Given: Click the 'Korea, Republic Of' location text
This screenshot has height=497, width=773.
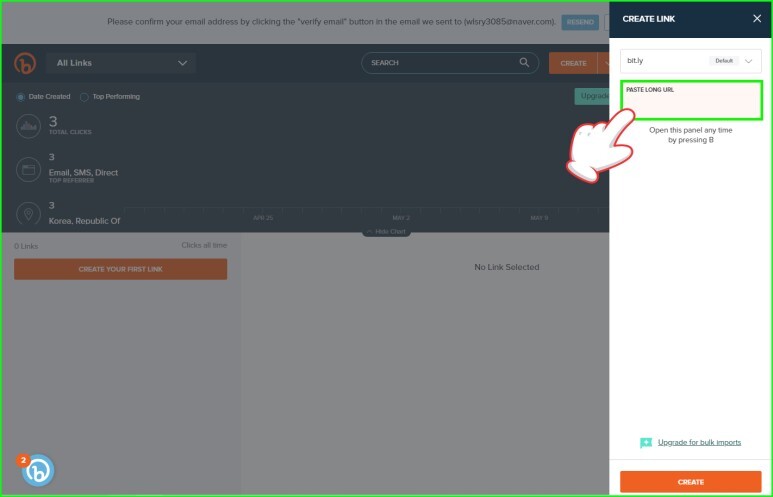Looking at the screenshot, I should tap(84, 221).
